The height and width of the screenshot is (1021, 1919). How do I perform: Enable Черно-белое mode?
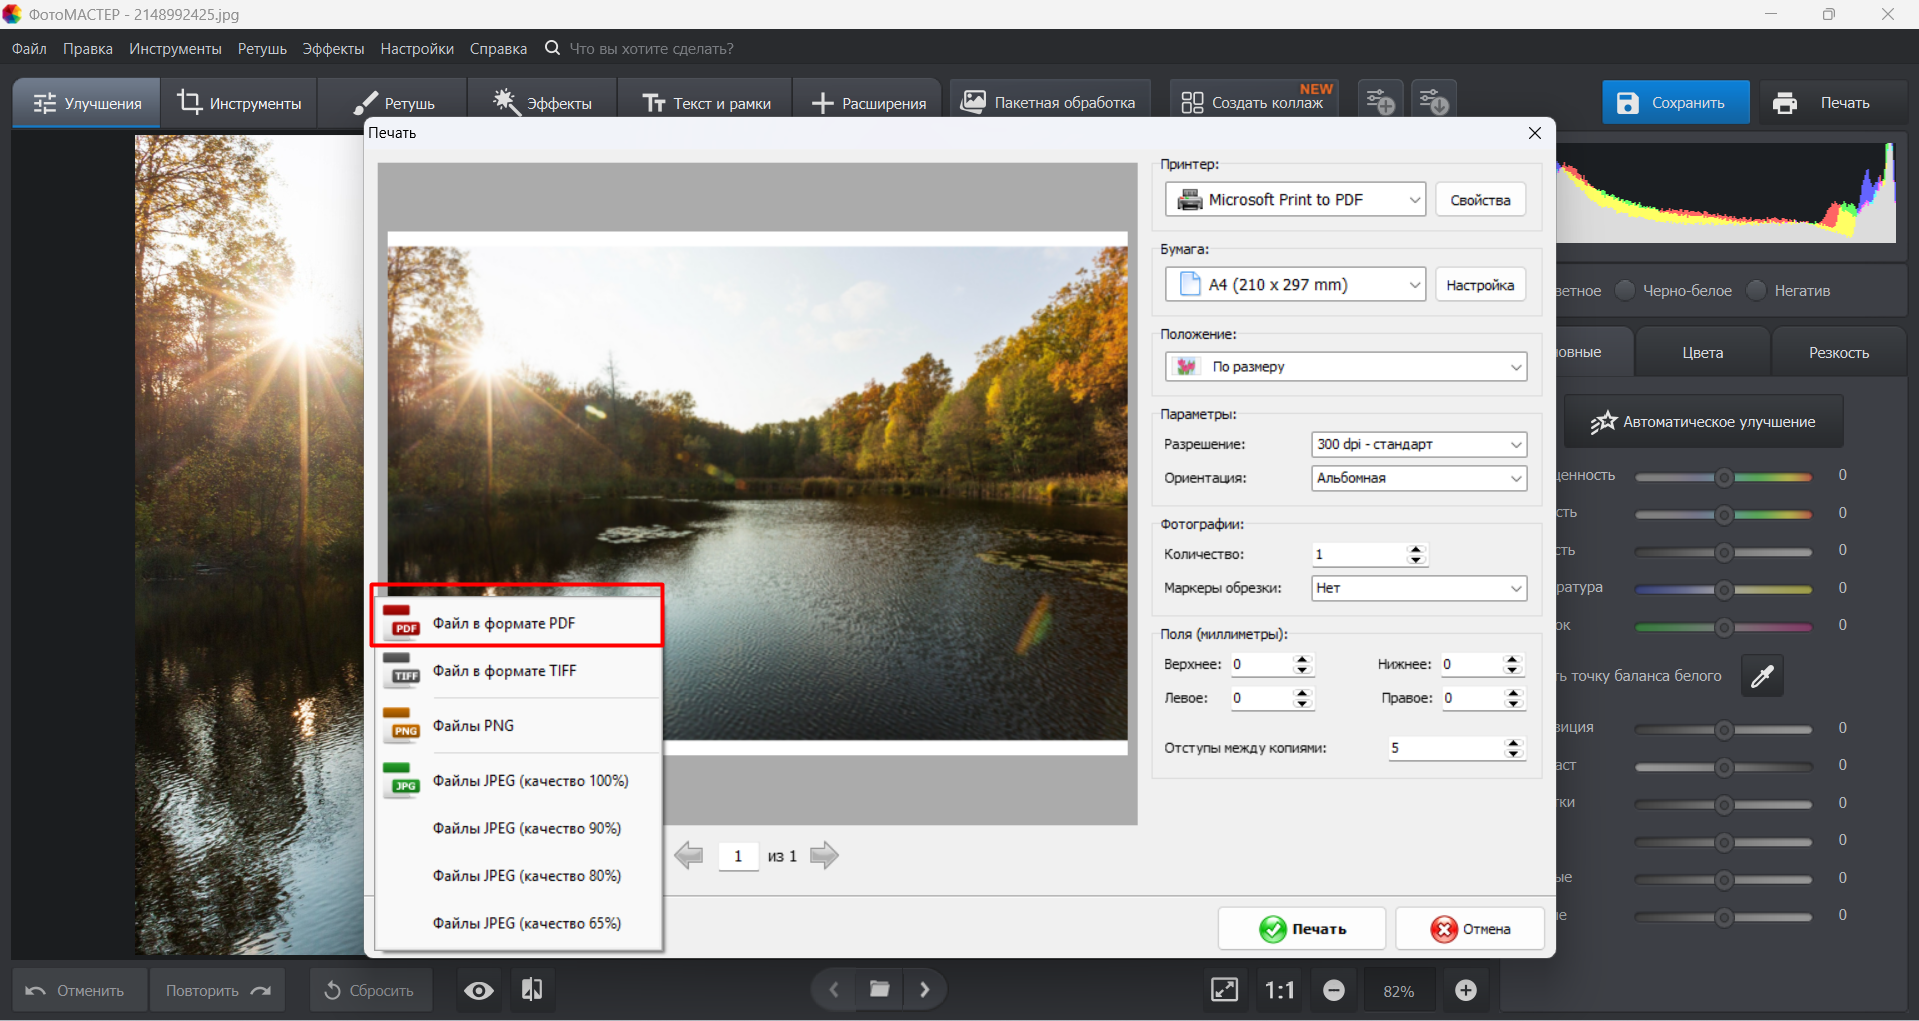1624,290
